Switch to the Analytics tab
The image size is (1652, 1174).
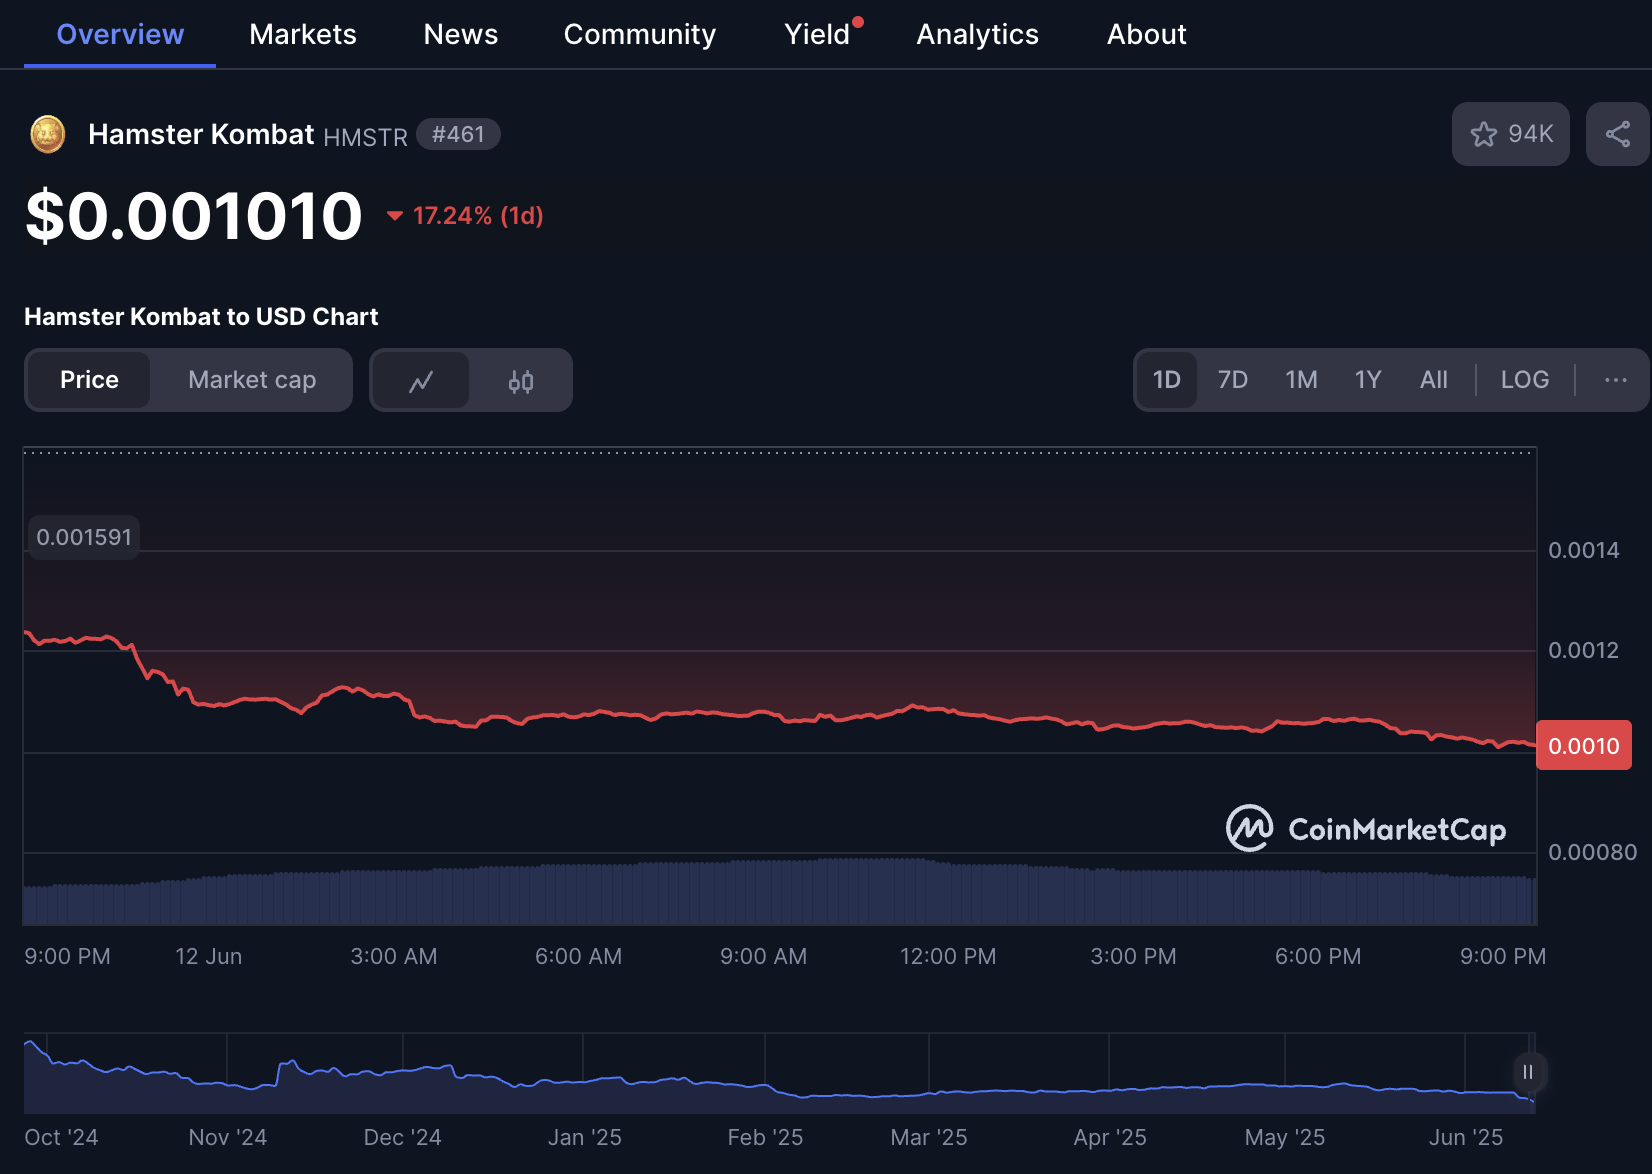(x=978, y=34)
